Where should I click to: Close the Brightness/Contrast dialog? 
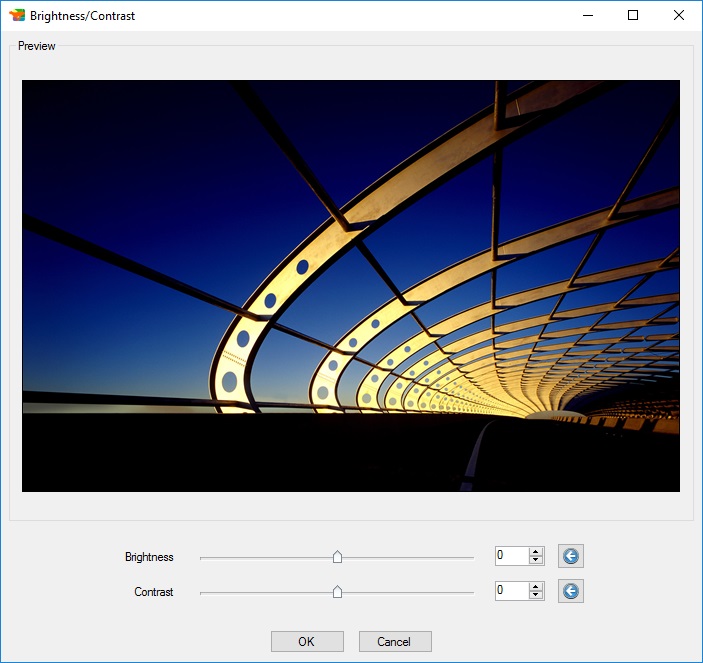point(679,15)
